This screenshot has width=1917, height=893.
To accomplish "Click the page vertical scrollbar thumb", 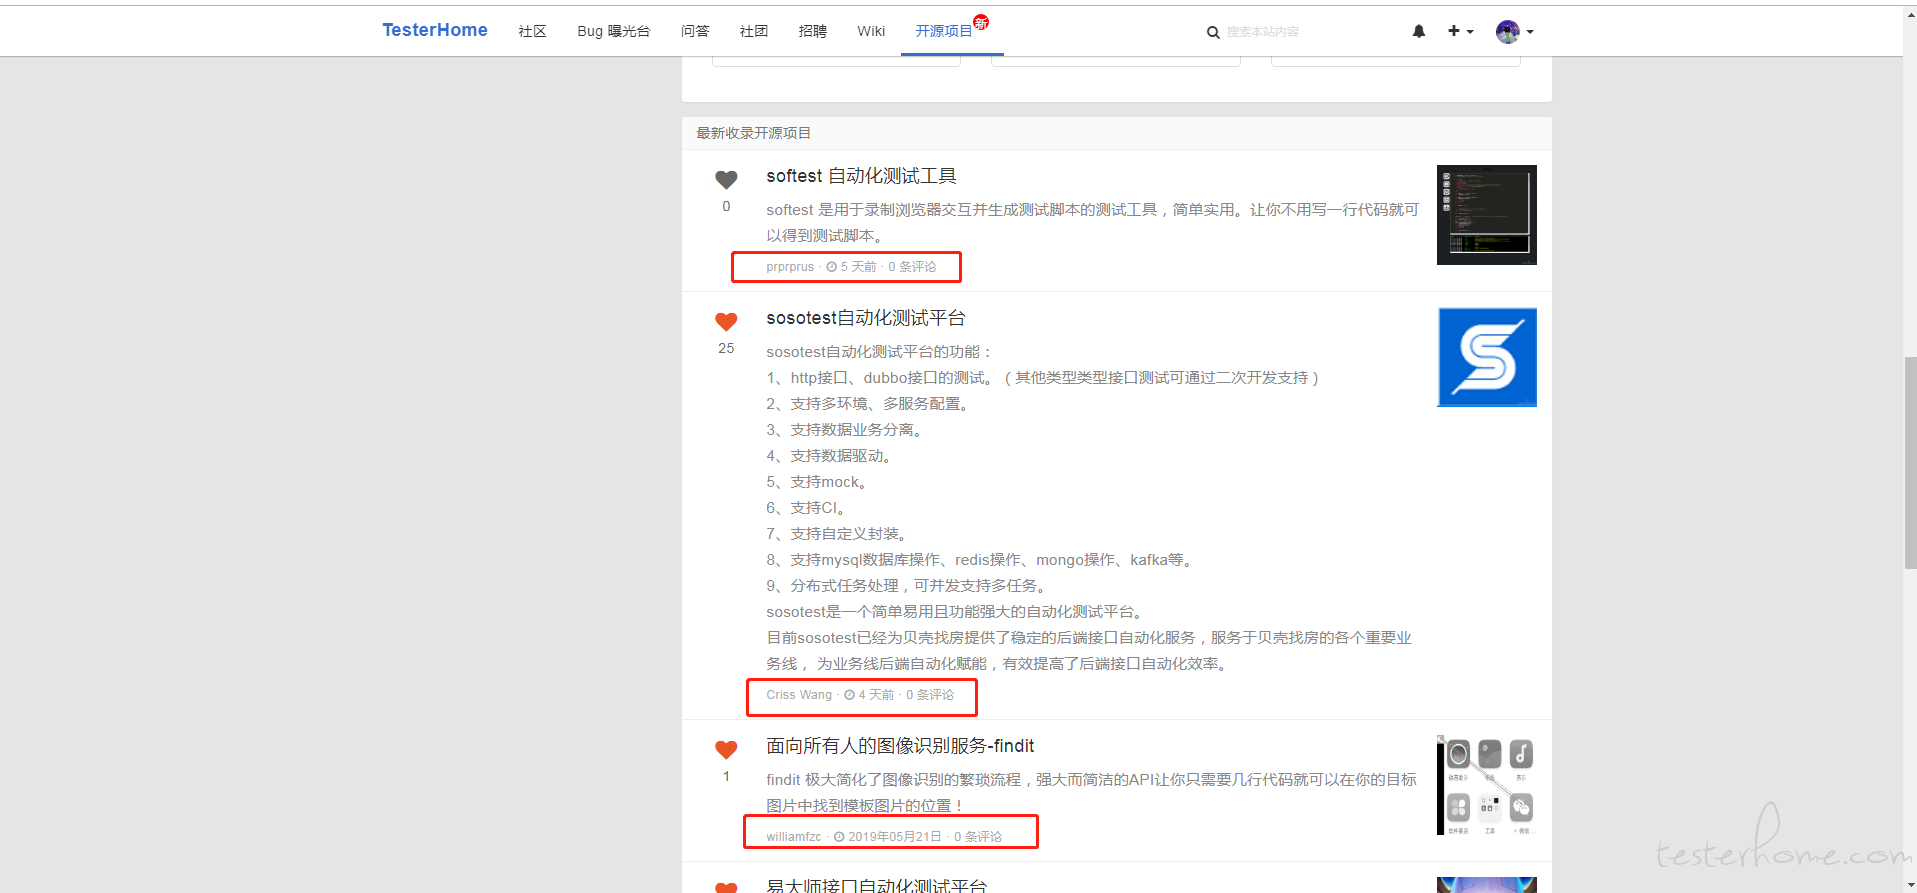I will click(x=1910, y=462).
